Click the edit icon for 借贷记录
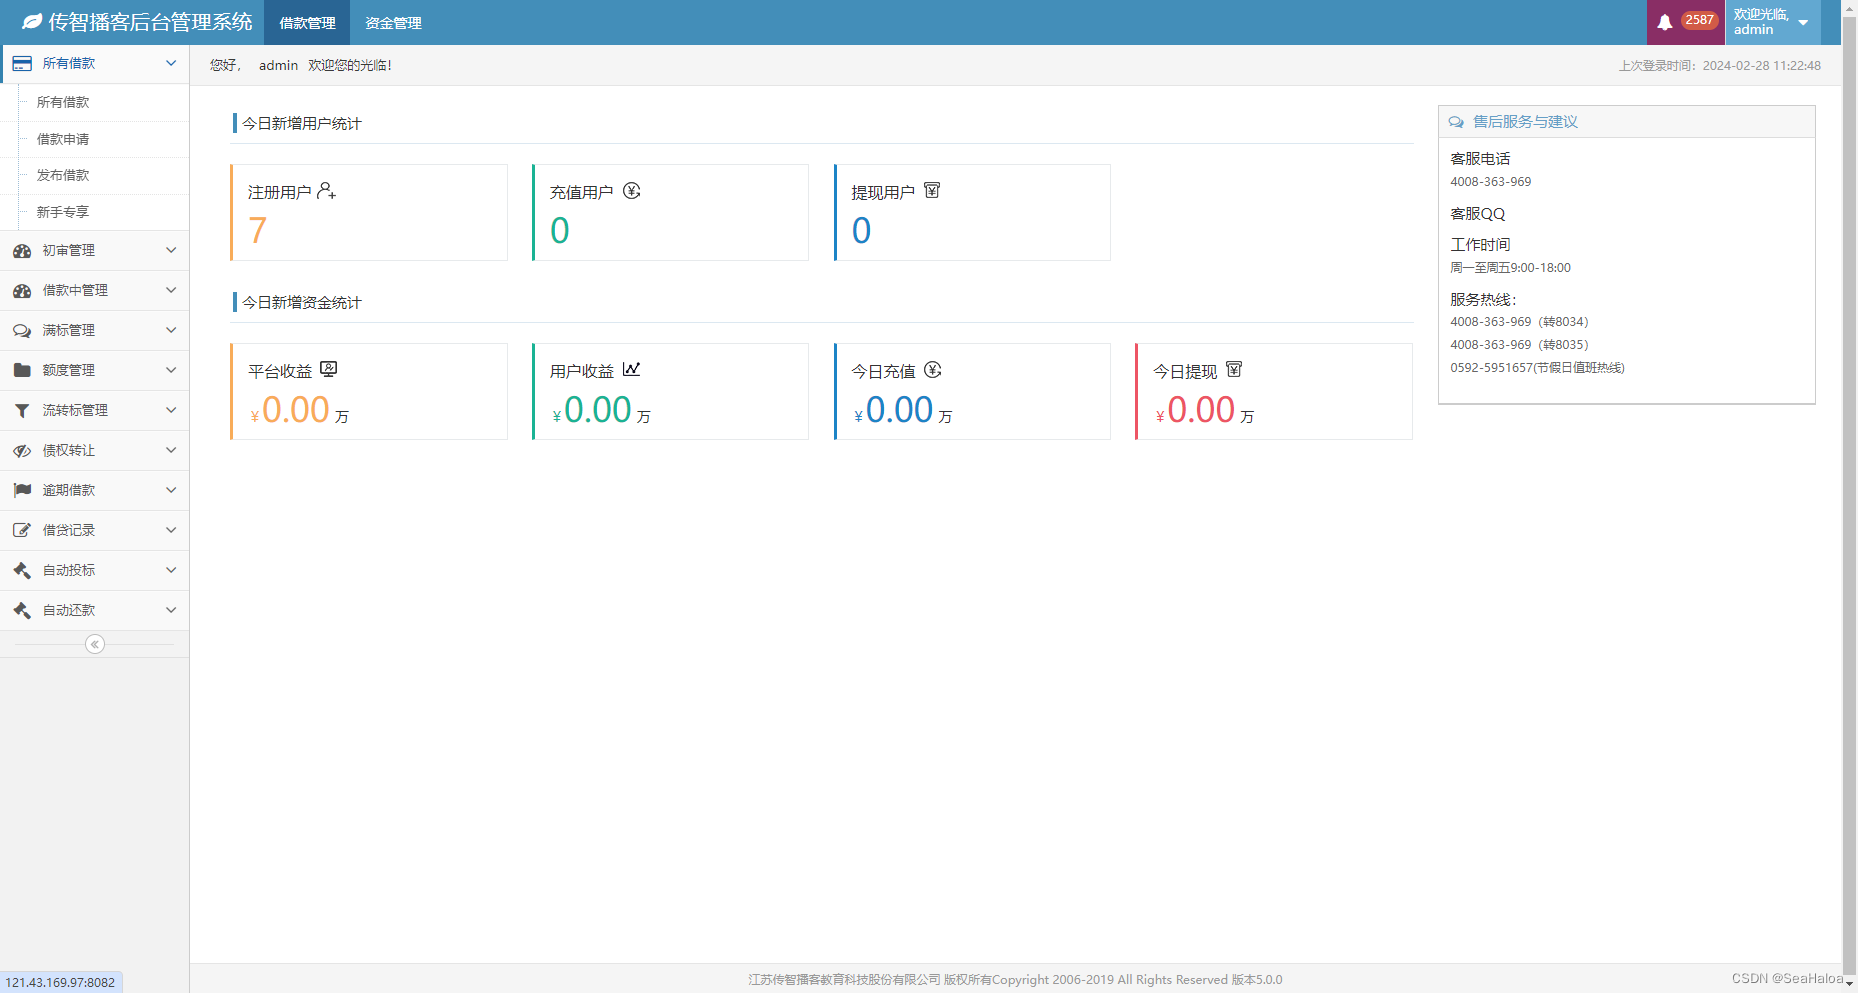This screenshot has height=993, width=1858. pyautogui.click(x=22, y=530)
